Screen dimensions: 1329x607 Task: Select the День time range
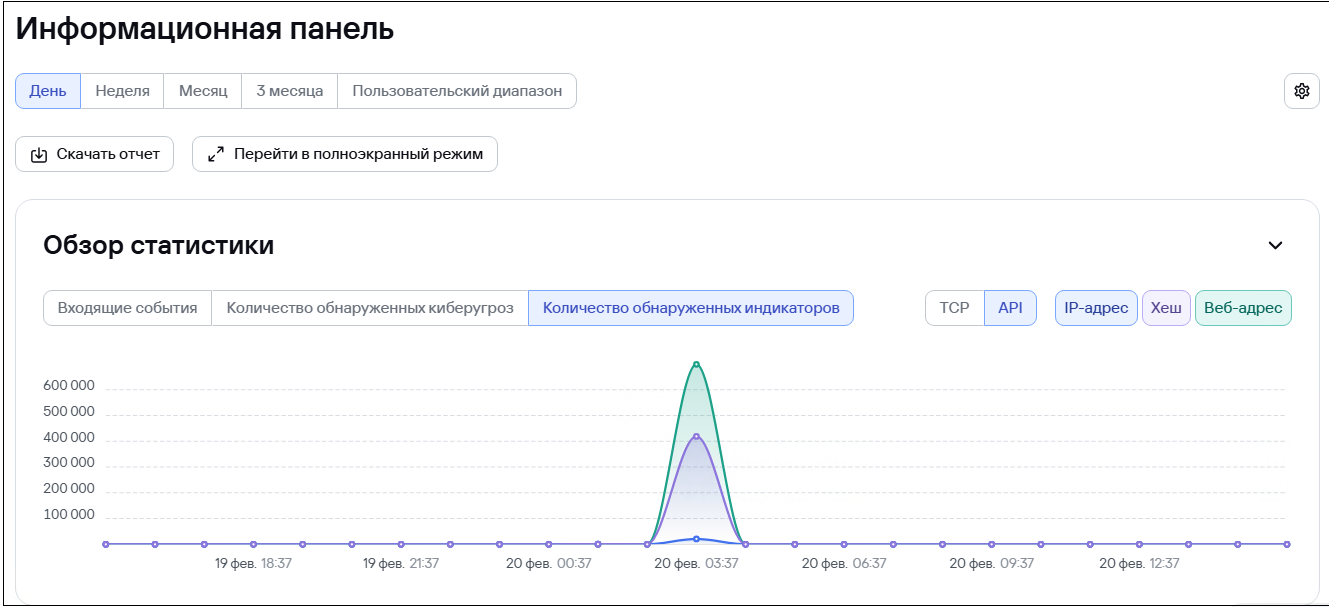(48, 91)
